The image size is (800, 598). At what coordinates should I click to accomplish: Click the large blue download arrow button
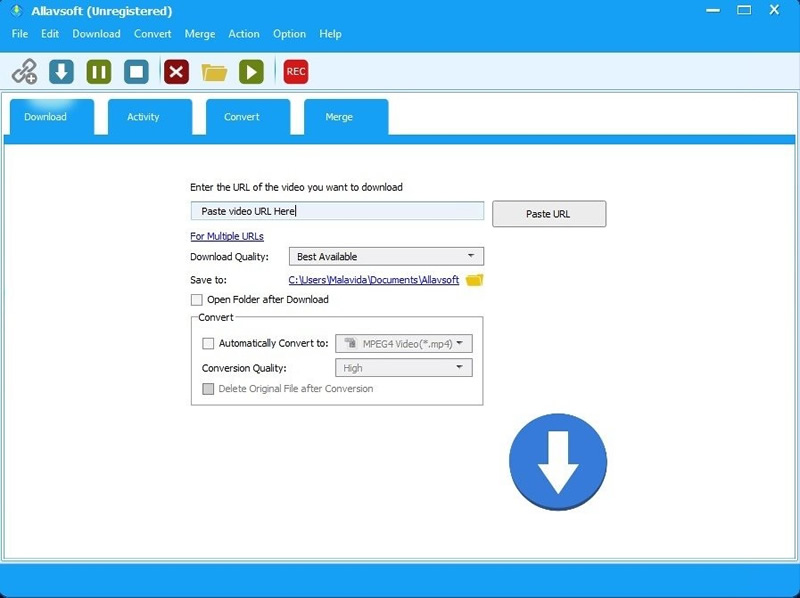coord(558,462)
